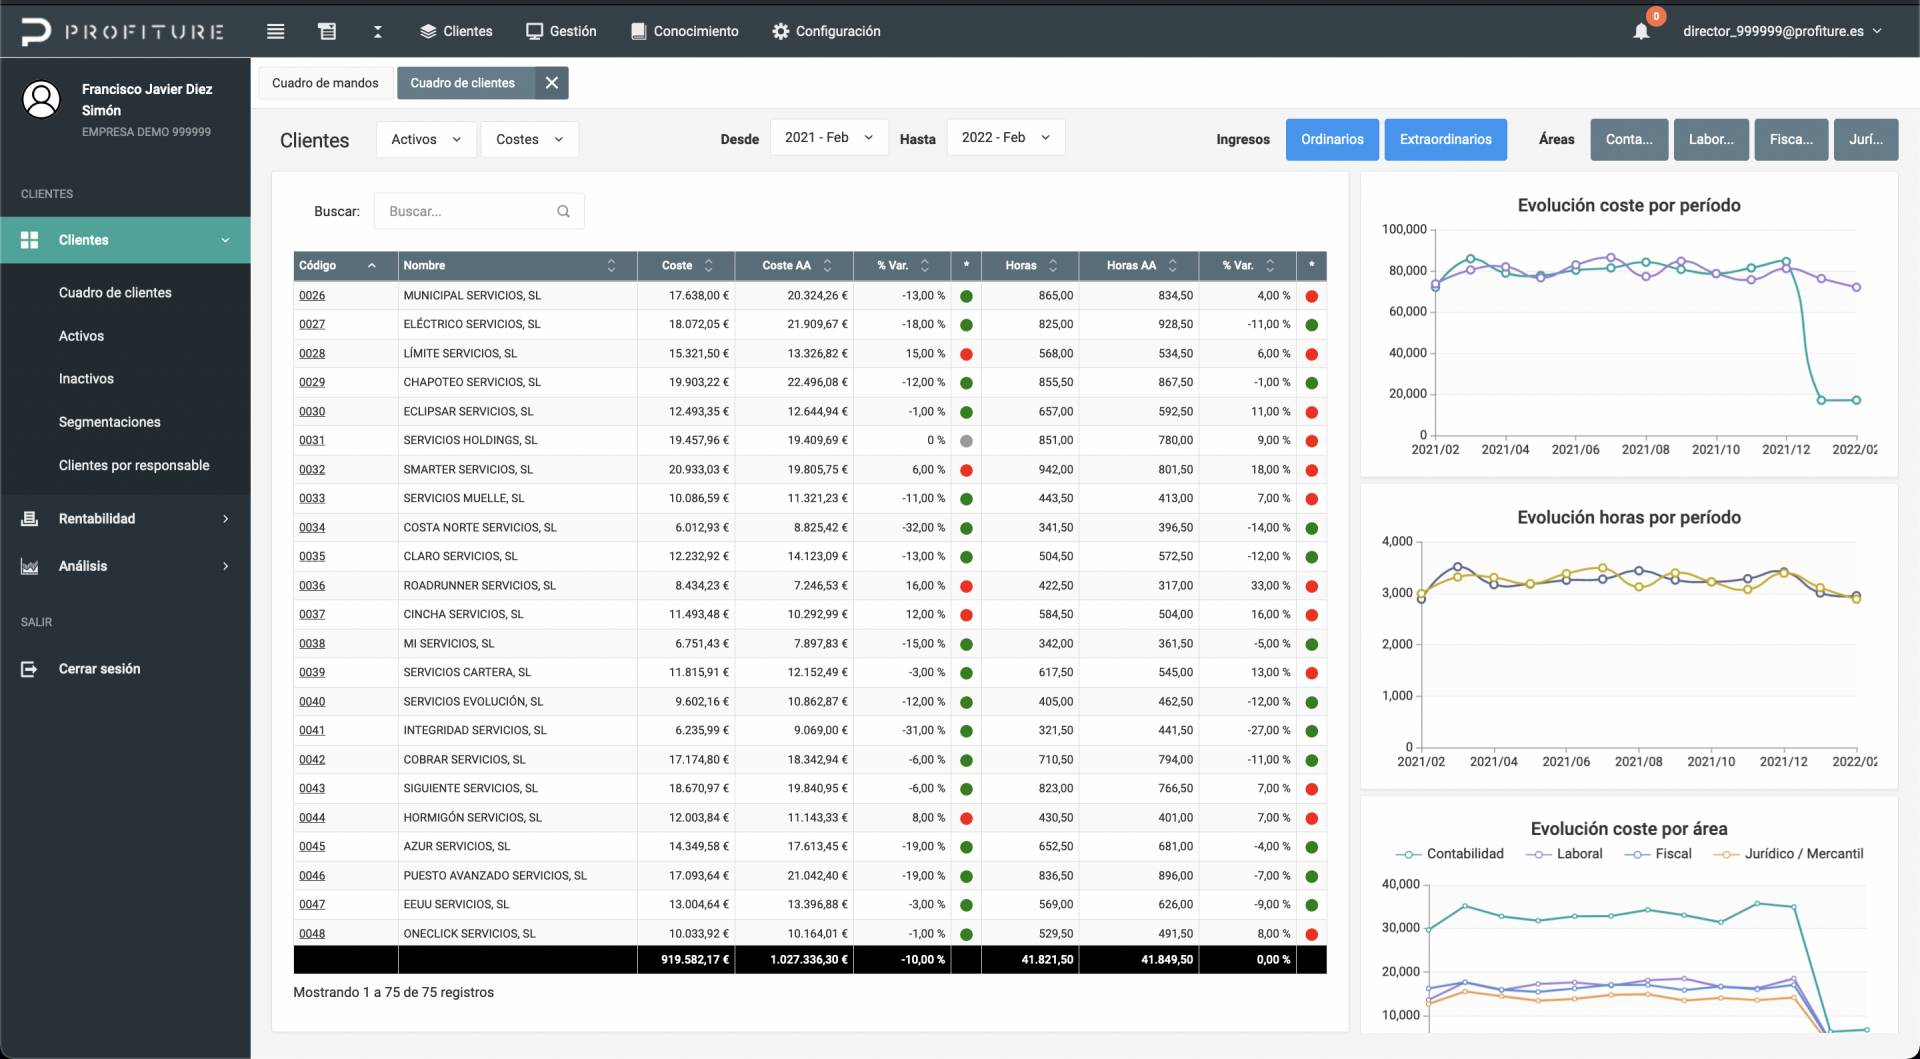Open the Clientes top menu
Viewport: 1920px width, 1059px height.
[456, 31]
